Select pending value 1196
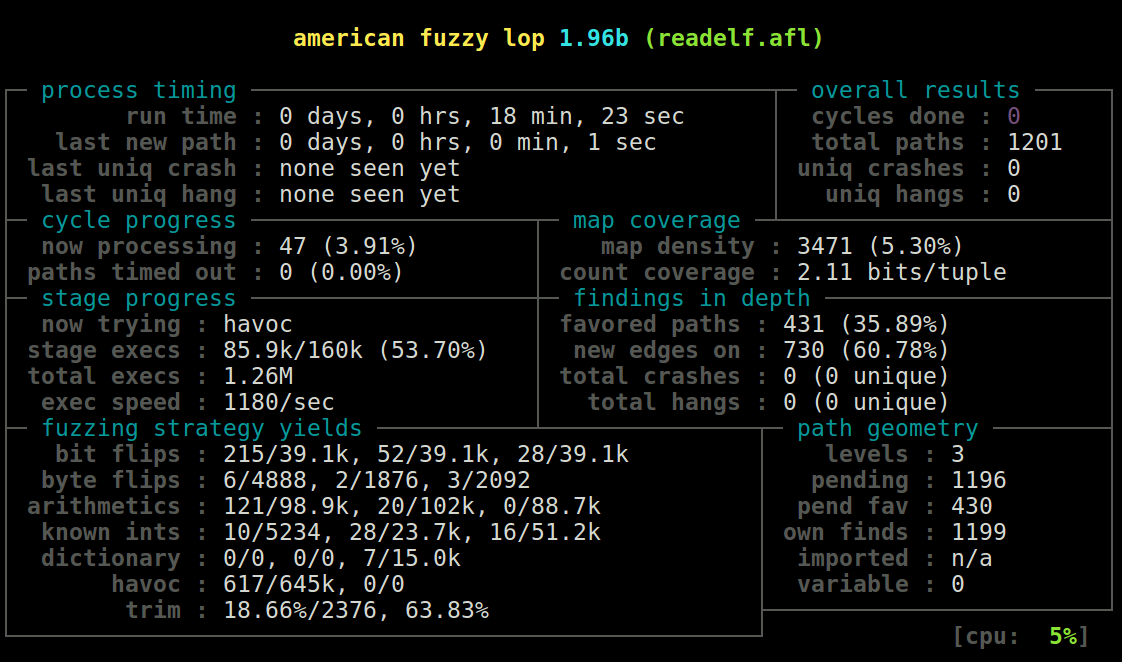The height and width of the screenshot is (662, 1122). pyautogui.click(x=979, y=481)
